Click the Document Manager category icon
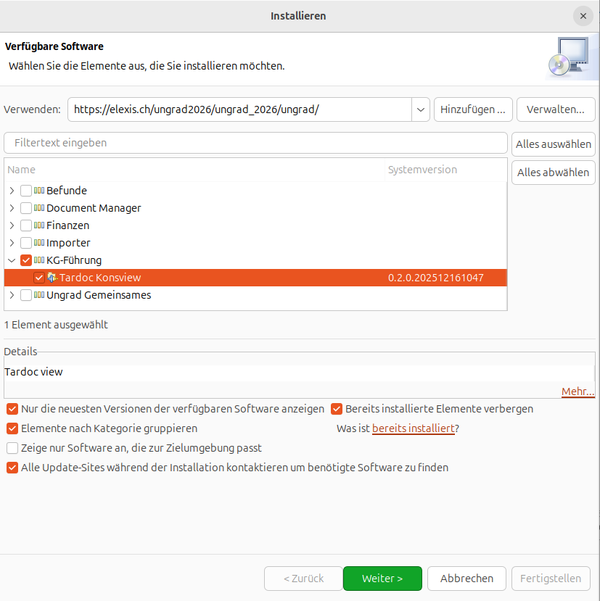Screen dimensions: 600x601 point(39,208)
